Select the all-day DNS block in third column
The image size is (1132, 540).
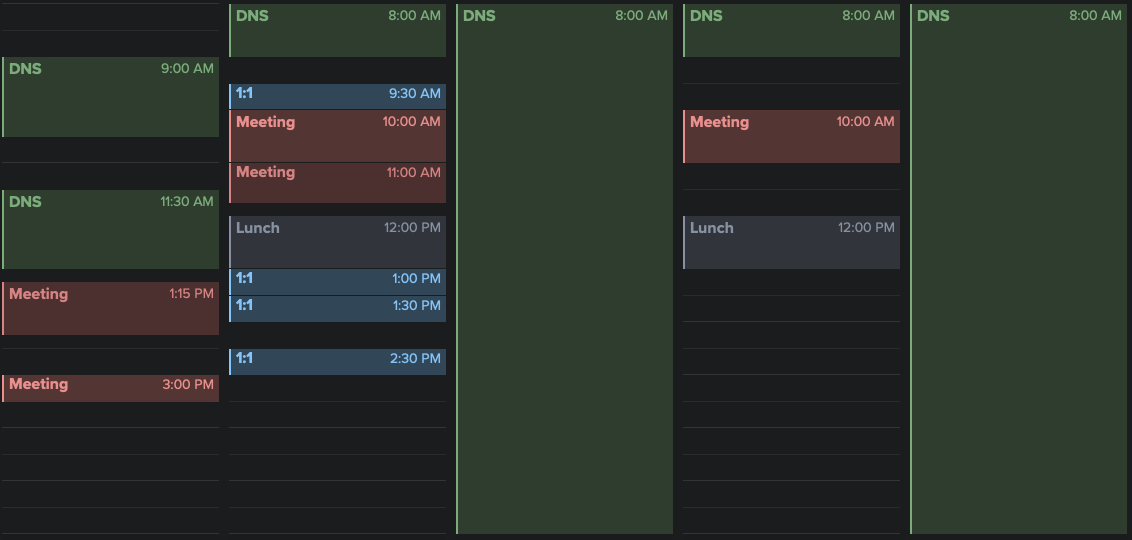point(565,269)
